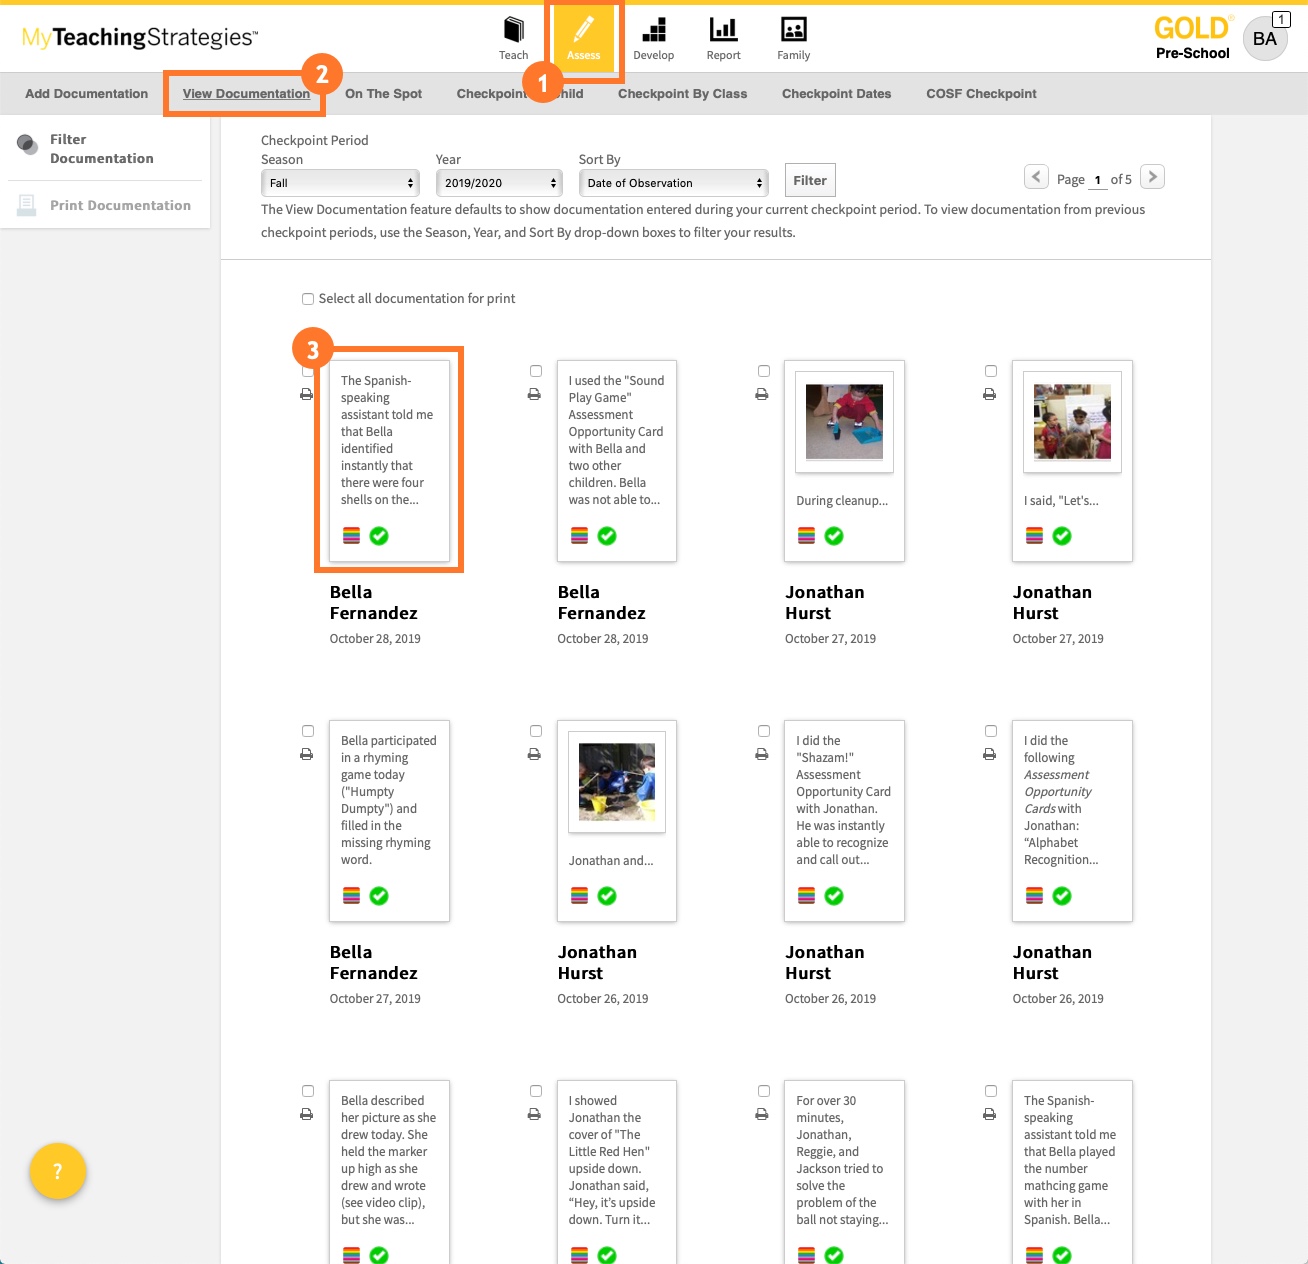Click the Report bar-chart icon

click(x=723, y=30)
